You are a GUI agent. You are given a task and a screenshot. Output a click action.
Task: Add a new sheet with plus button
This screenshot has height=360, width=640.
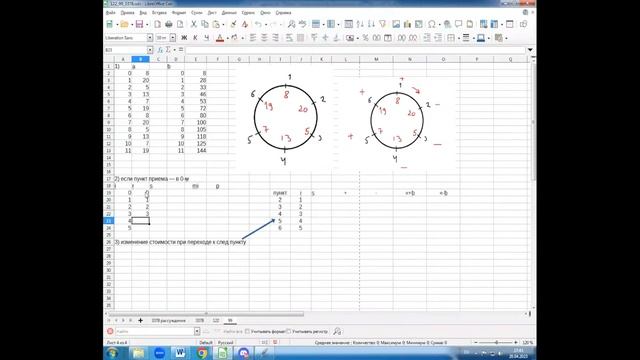click(x=140, y=320)
